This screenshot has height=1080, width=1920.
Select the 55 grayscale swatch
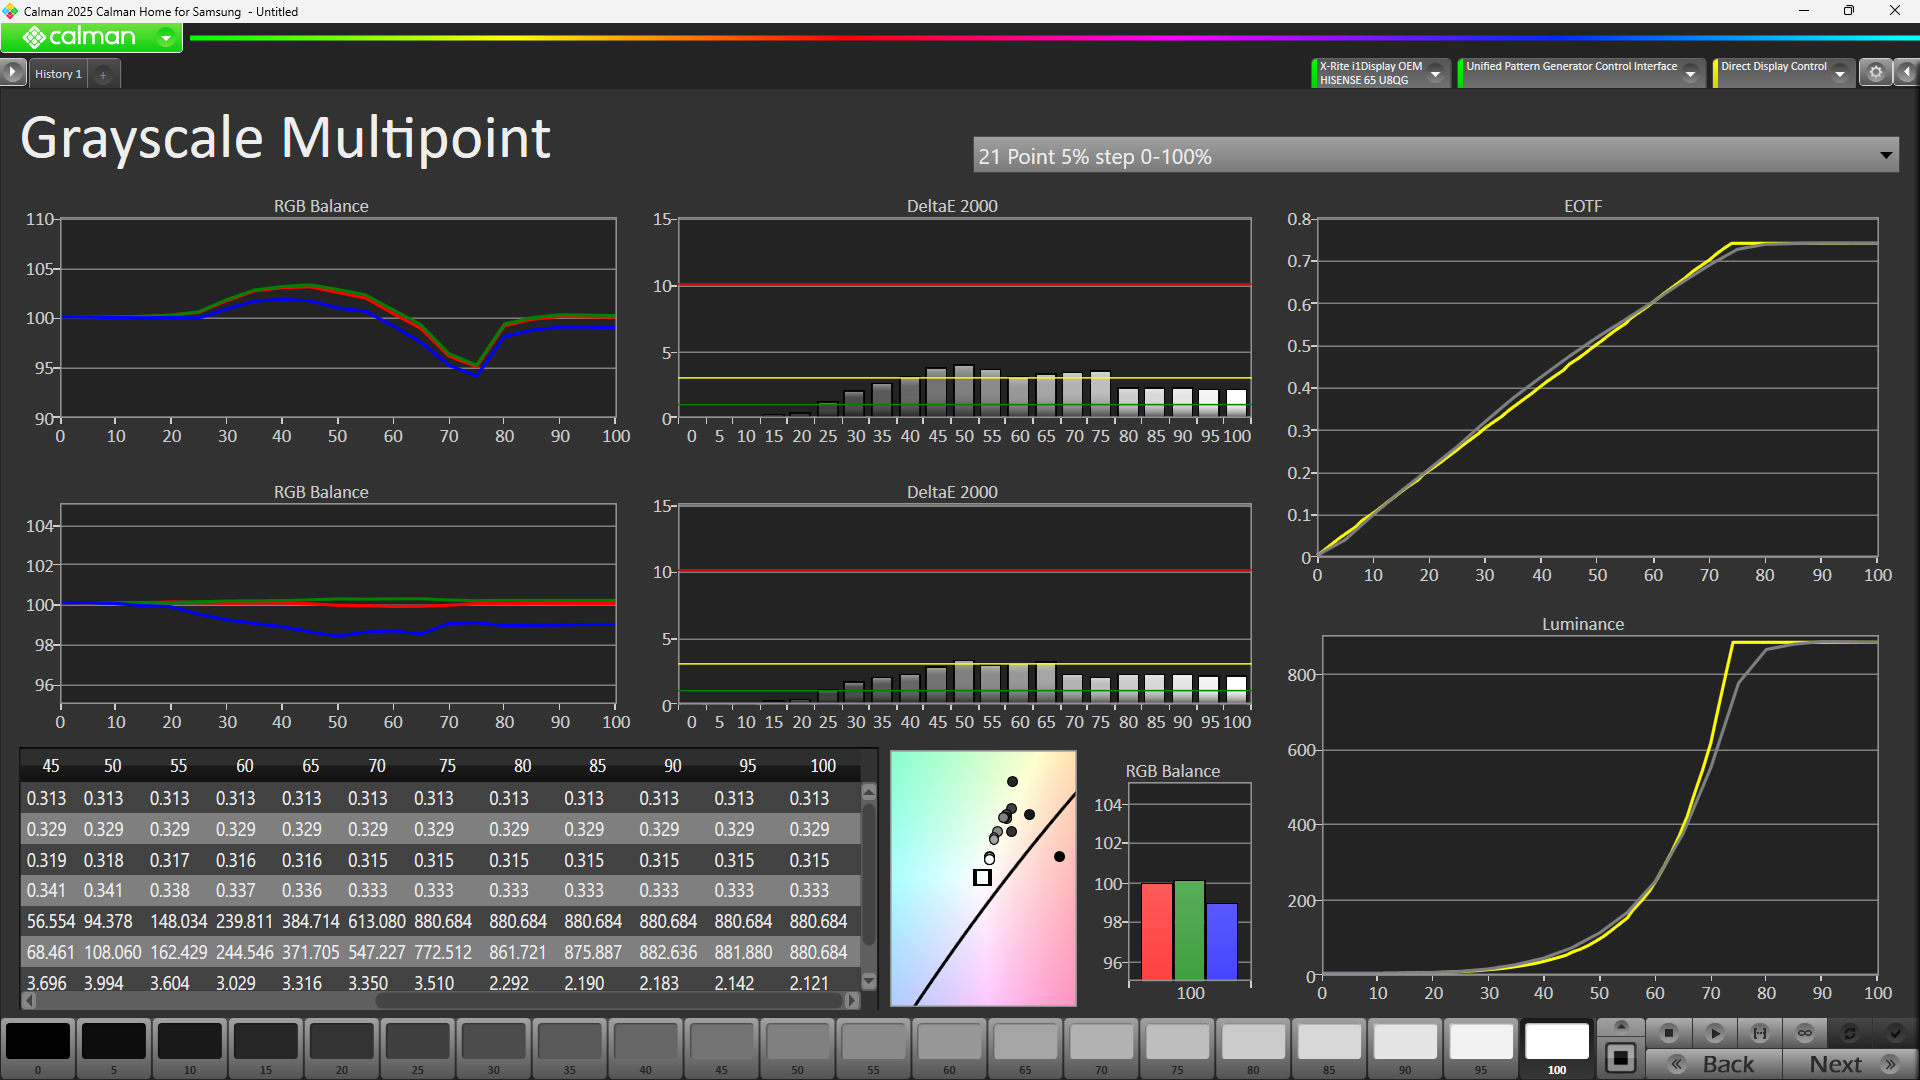click(x=874, y=1048)
